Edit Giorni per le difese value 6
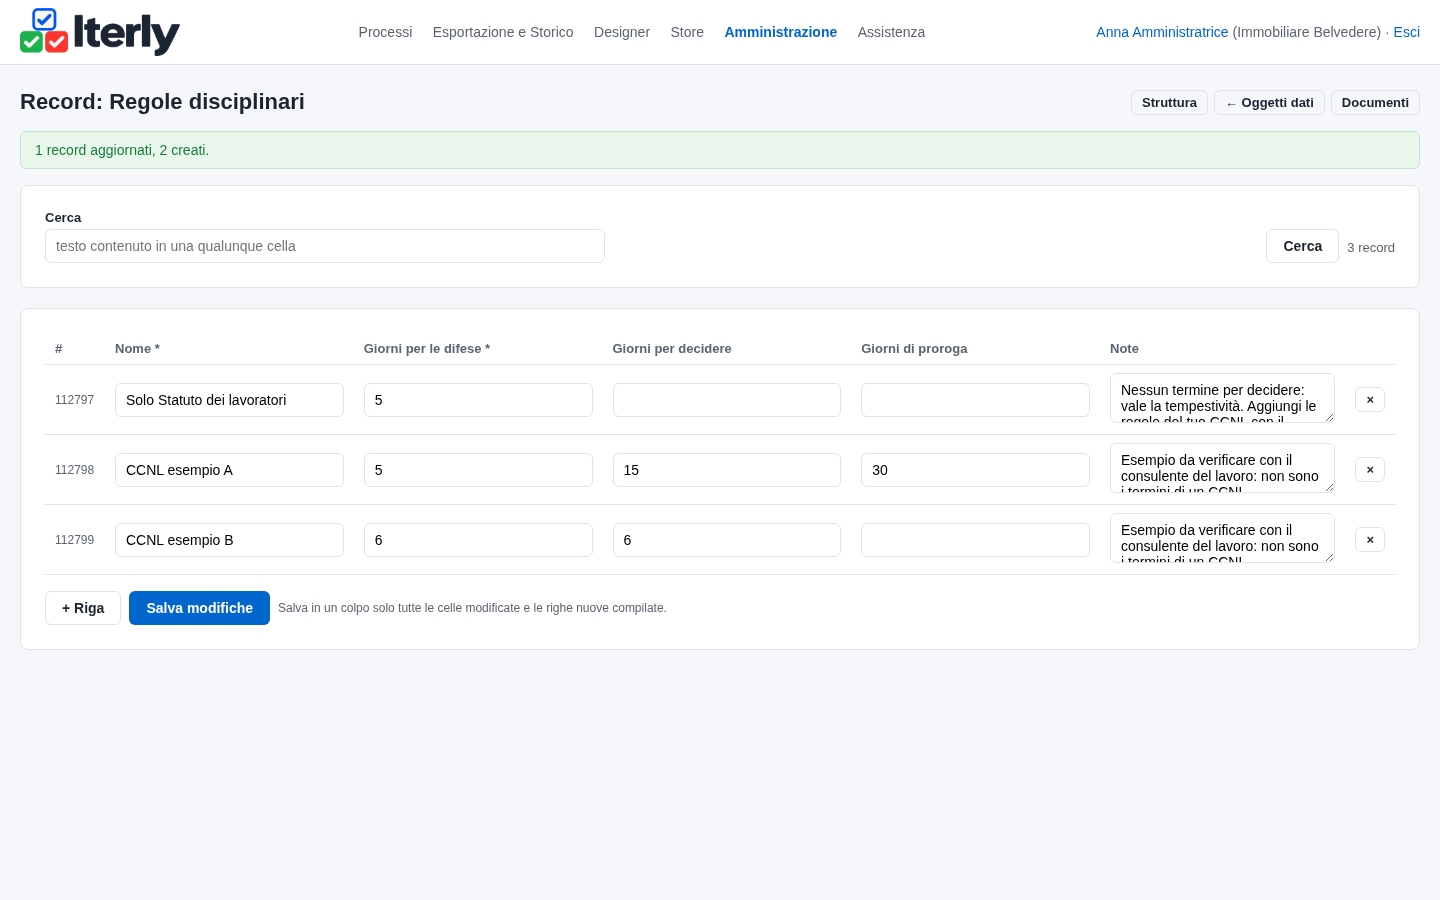This screenshot has height=900, width=1440. 478,540
